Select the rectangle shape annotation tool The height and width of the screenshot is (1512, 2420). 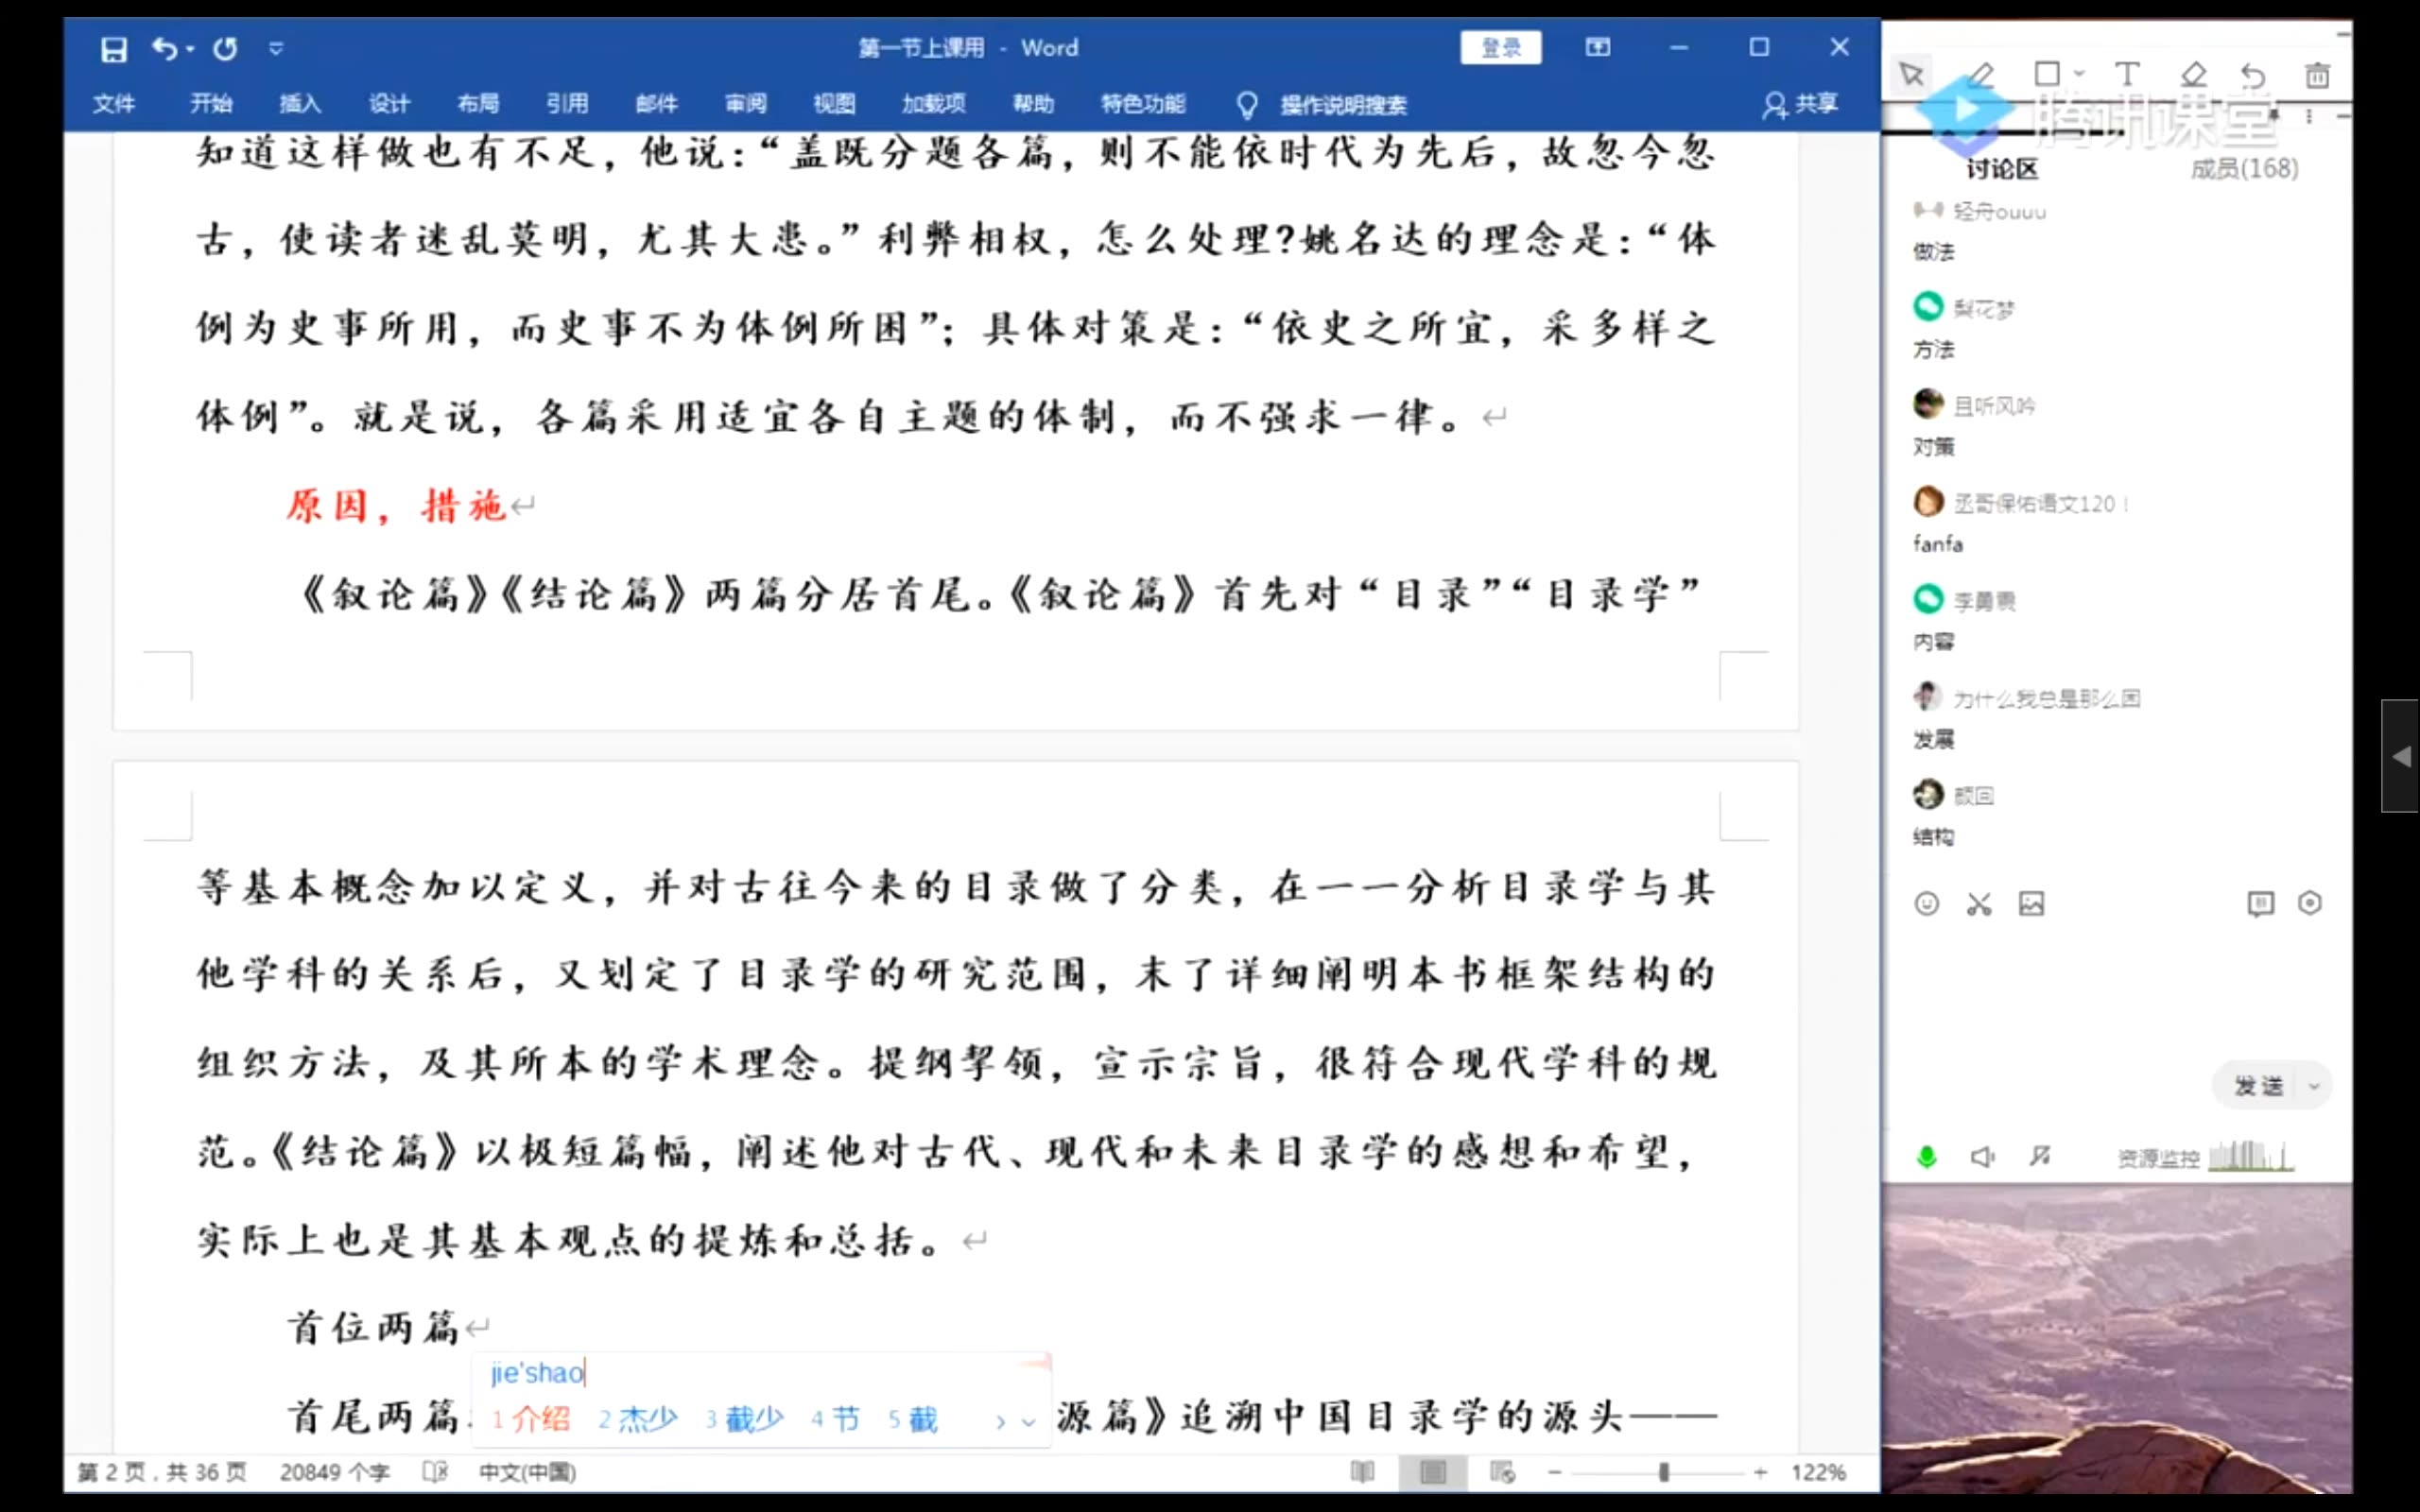click(x=2047, y=74)
